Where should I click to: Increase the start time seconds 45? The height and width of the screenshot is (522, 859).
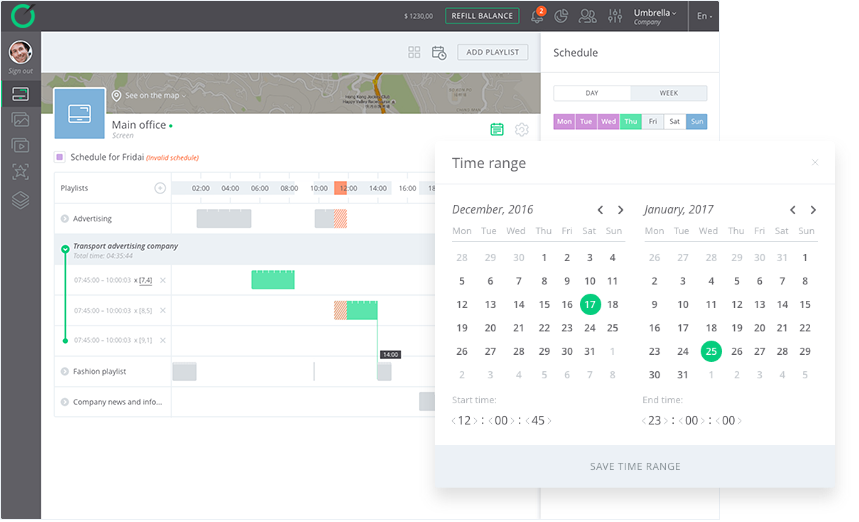tap(549, 421)
